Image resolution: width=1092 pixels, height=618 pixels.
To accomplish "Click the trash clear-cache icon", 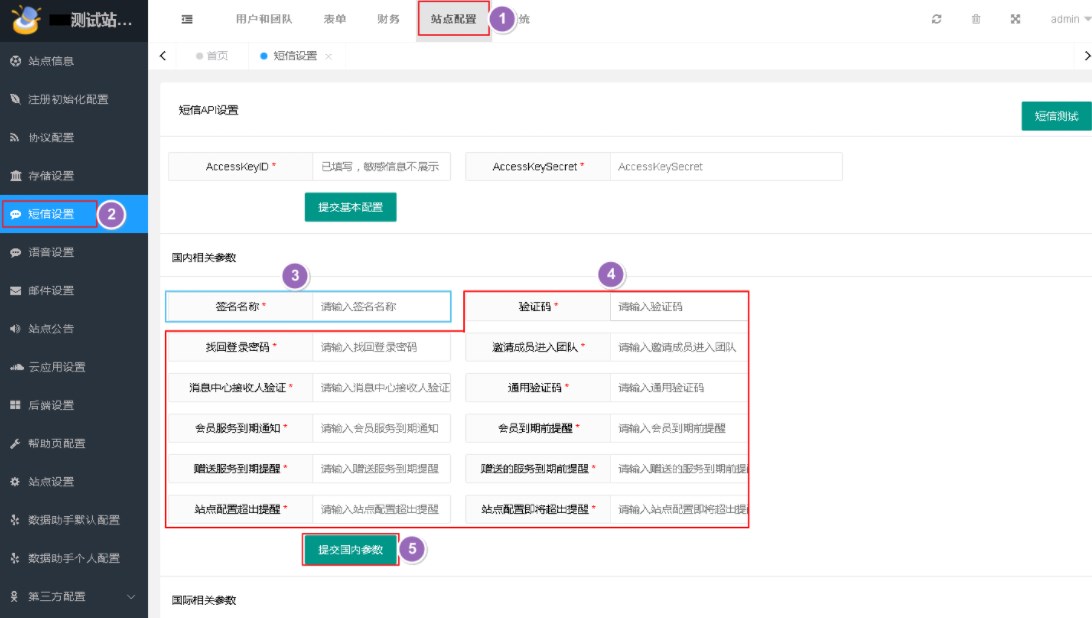I will (976, 19).
